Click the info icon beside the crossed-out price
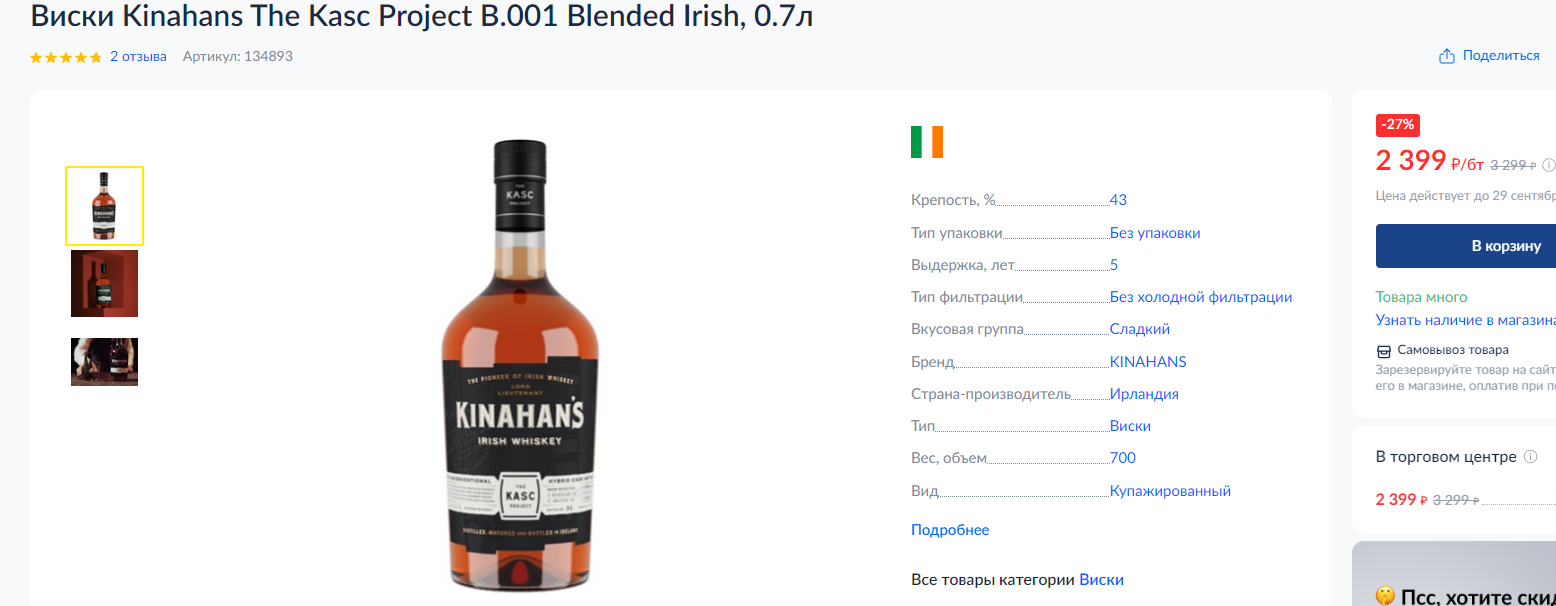This screenshot has height=606, width=1556. pyautogui.click(x=1549, y=165)
